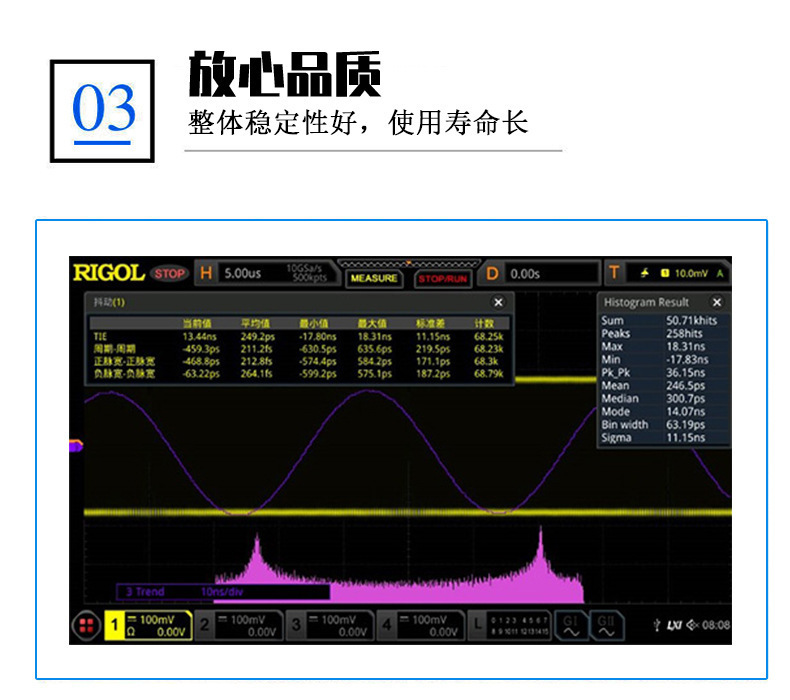The width and height of the screenshot is (790, 700).
Task: Select the Sum 50.71khits entry
Action: click(x=664, y=321)
